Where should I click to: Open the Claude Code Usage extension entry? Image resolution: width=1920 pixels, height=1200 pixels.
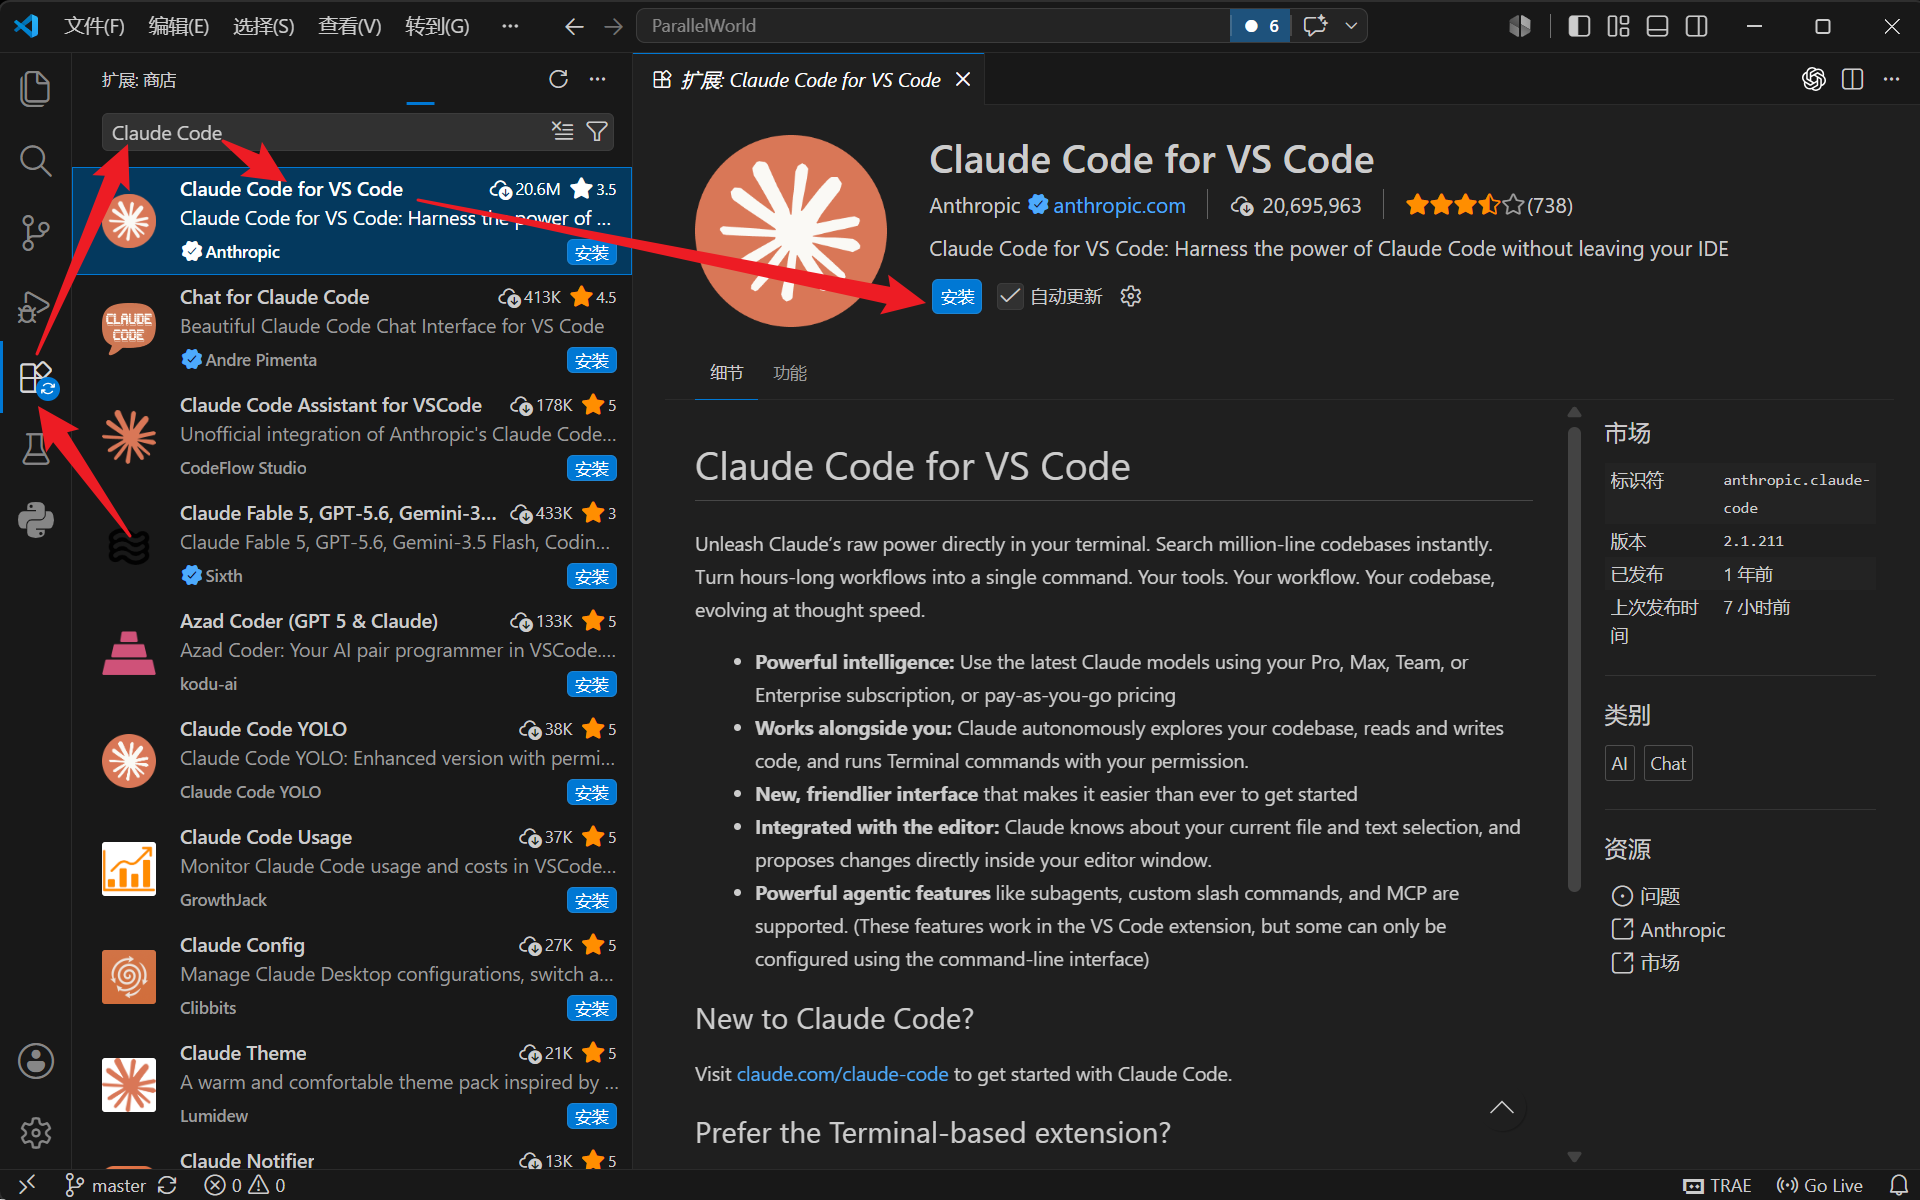[352, 868]
